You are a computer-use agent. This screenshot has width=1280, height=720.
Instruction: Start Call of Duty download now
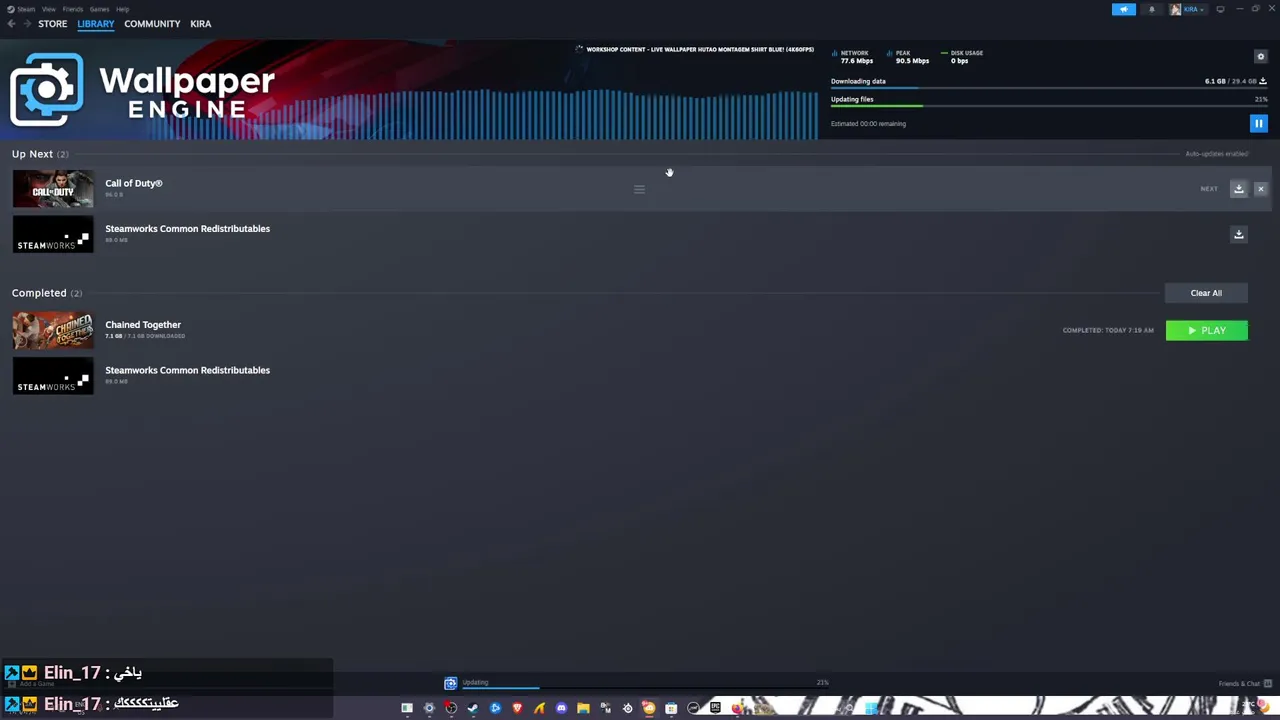[x=1238, y=189]
